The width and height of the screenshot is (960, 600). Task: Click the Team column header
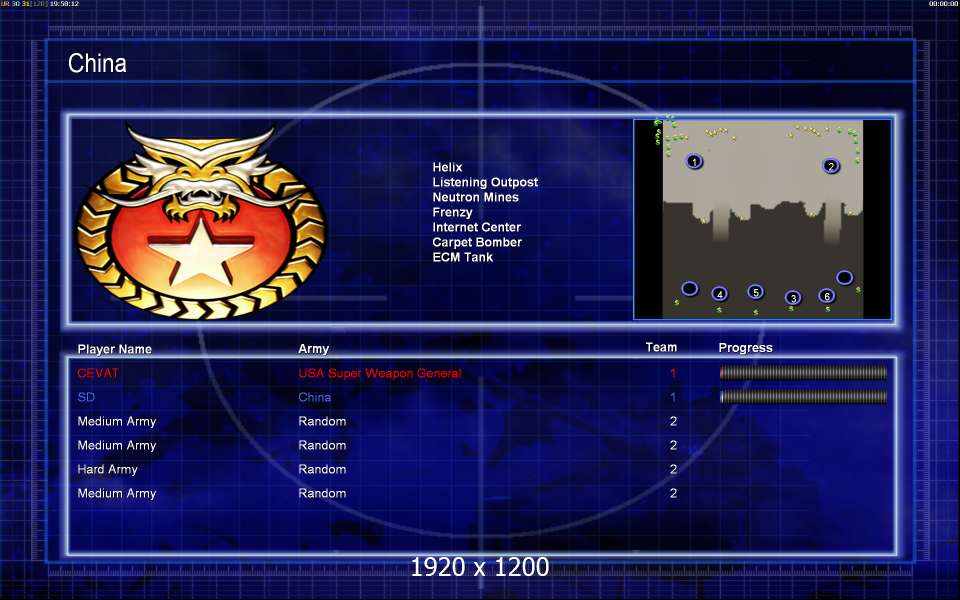point(661,347)
